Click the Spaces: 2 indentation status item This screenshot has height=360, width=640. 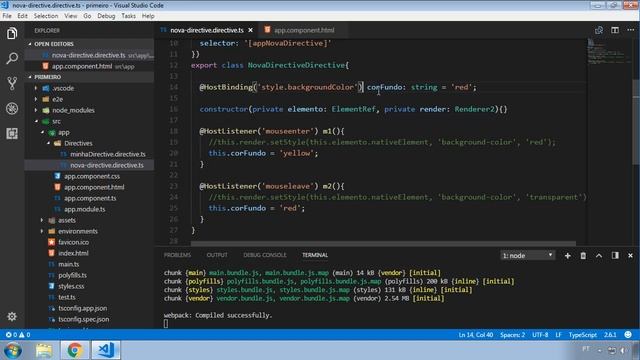pos(512,335)
